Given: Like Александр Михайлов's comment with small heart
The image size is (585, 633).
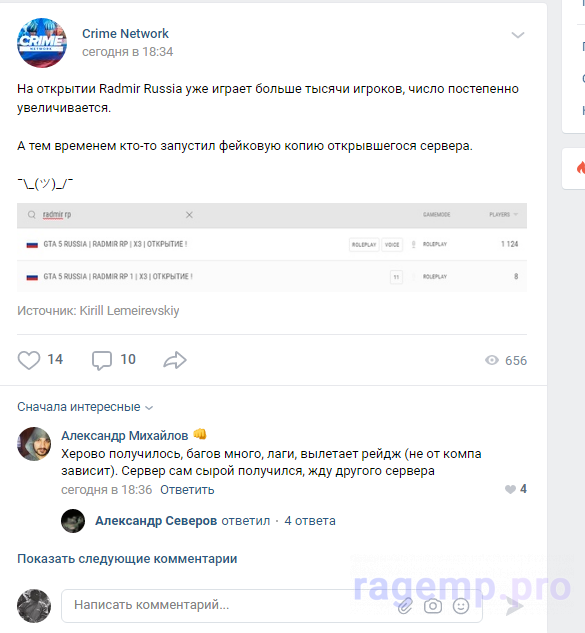Looking at the screenshot, I should (x=510, y=489).
